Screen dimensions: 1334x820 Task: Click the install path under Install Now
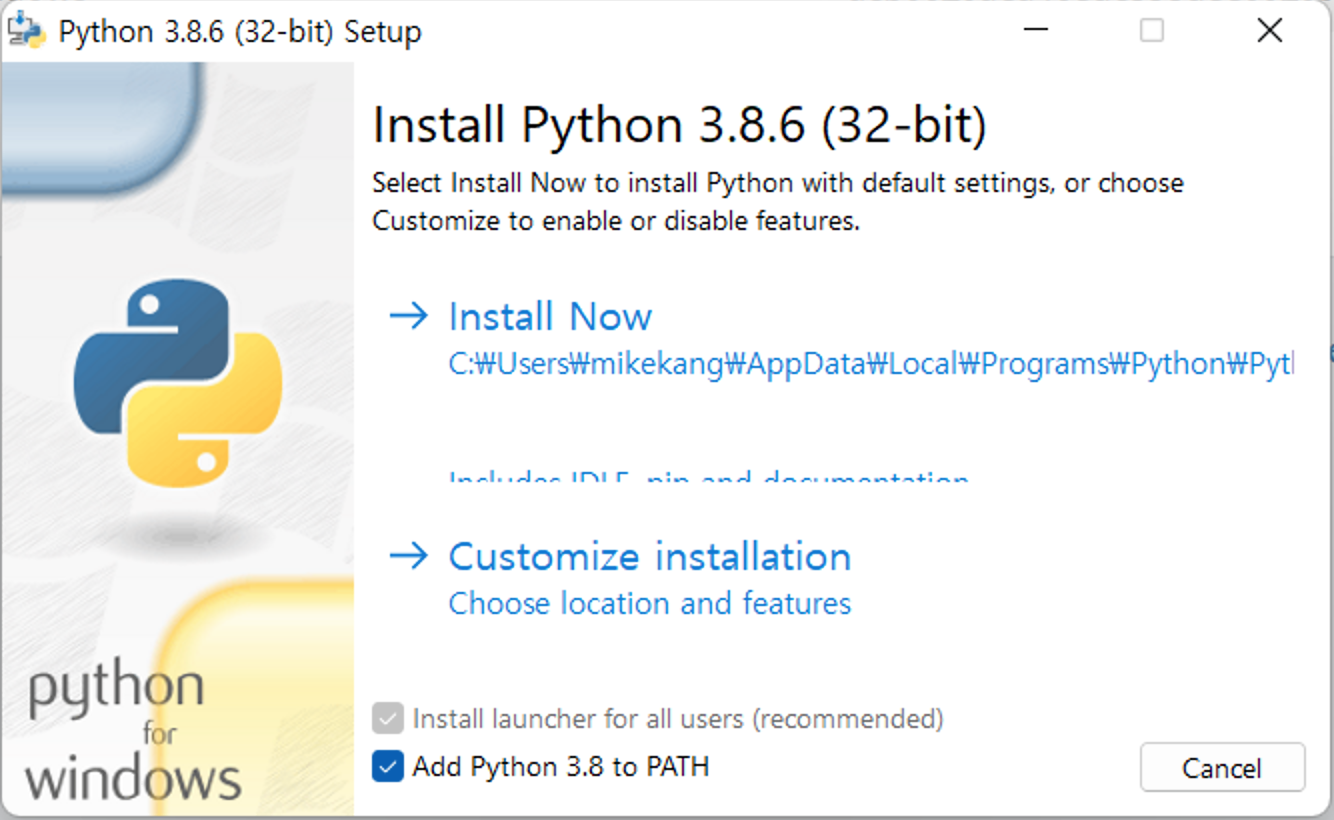pyautogui.click(x=870, y=365)
